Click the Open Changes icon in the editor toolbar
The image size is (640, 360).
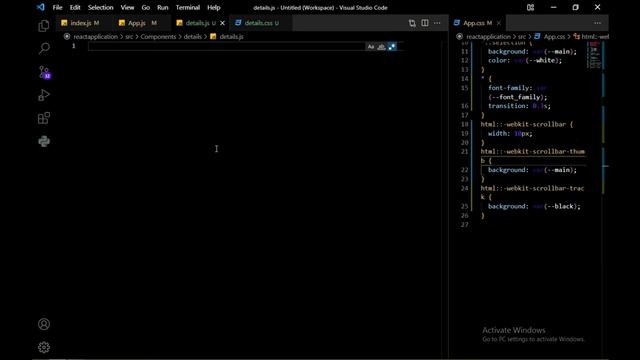(412, 23)
